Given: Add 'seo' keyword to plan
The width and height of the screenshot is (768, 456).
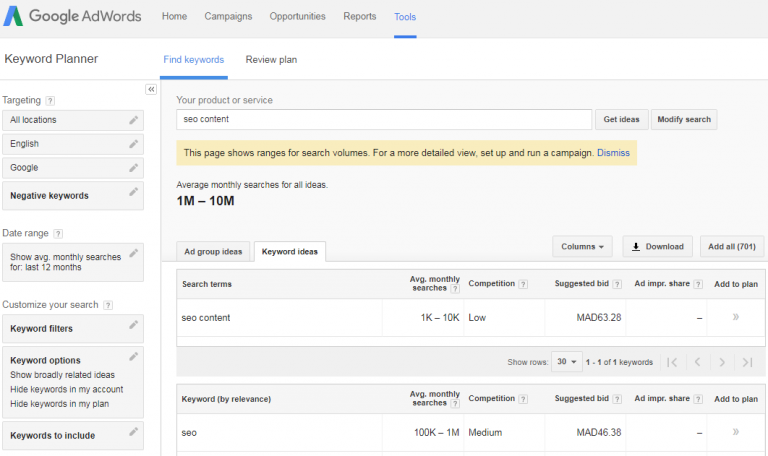Looking at the screenshot, I should [736, 432].
